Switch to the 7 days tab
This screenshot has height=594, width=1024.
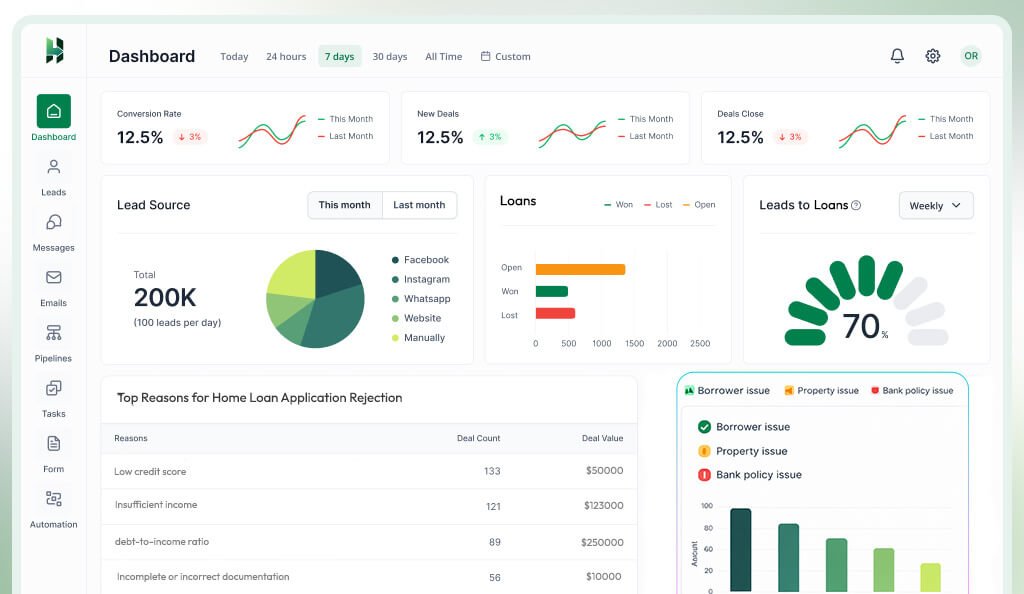(339, 57)
